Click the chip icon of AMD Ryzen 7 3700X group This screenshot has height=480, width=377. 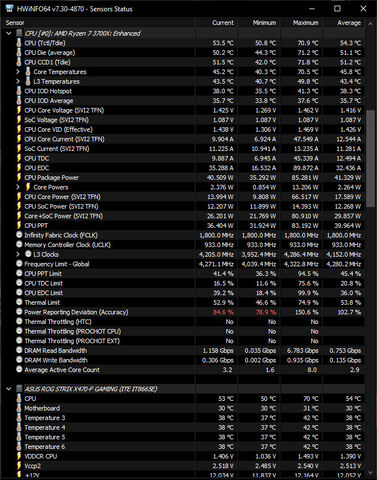pyautogui.click(x=19, y=33)
